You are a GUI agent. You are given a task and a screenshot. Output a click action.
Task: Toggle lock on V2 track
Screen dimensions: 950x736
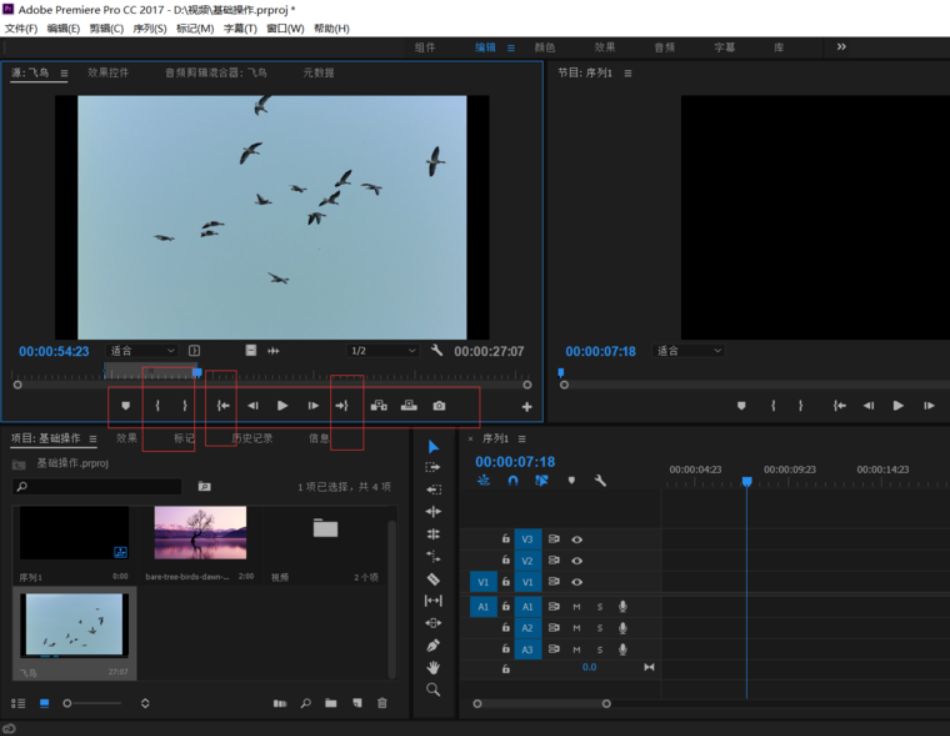(x=506, y=561)
